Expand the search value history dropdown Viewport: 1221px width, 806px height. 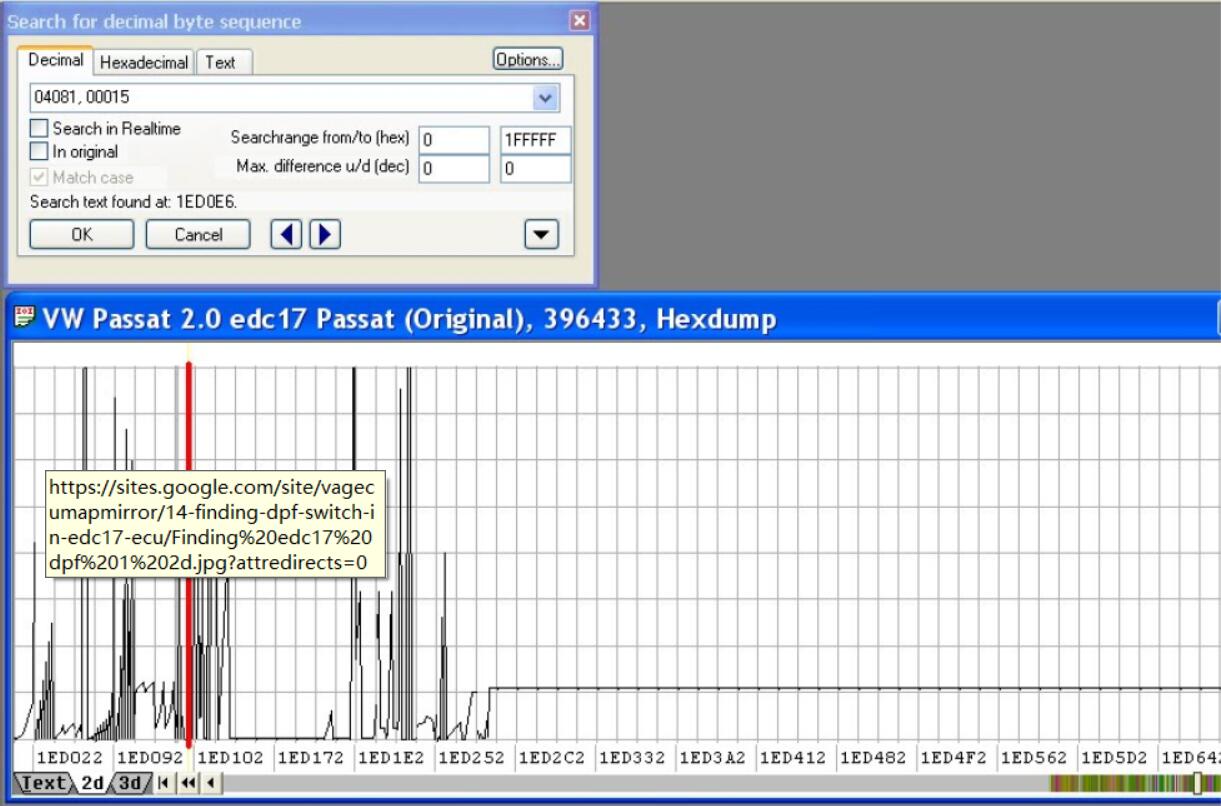pos(546,97)
